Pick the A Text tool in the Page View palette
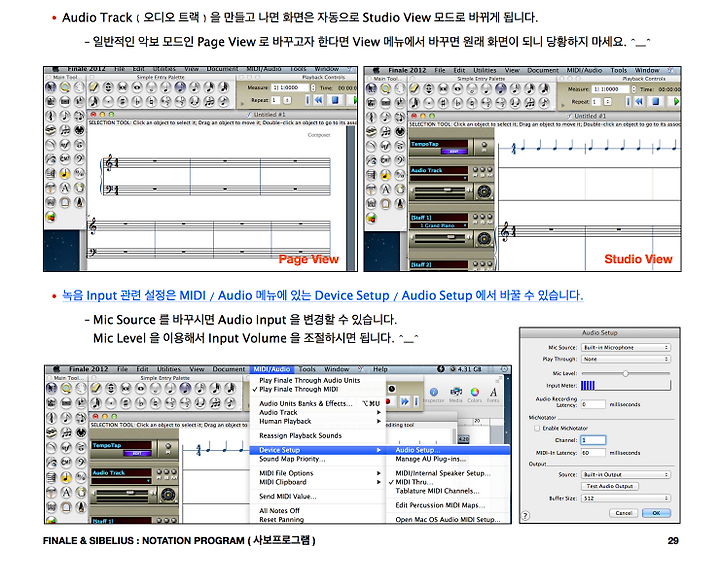This screenshot has height=585, width=720. pyautogui.click(x=65, y=188)
